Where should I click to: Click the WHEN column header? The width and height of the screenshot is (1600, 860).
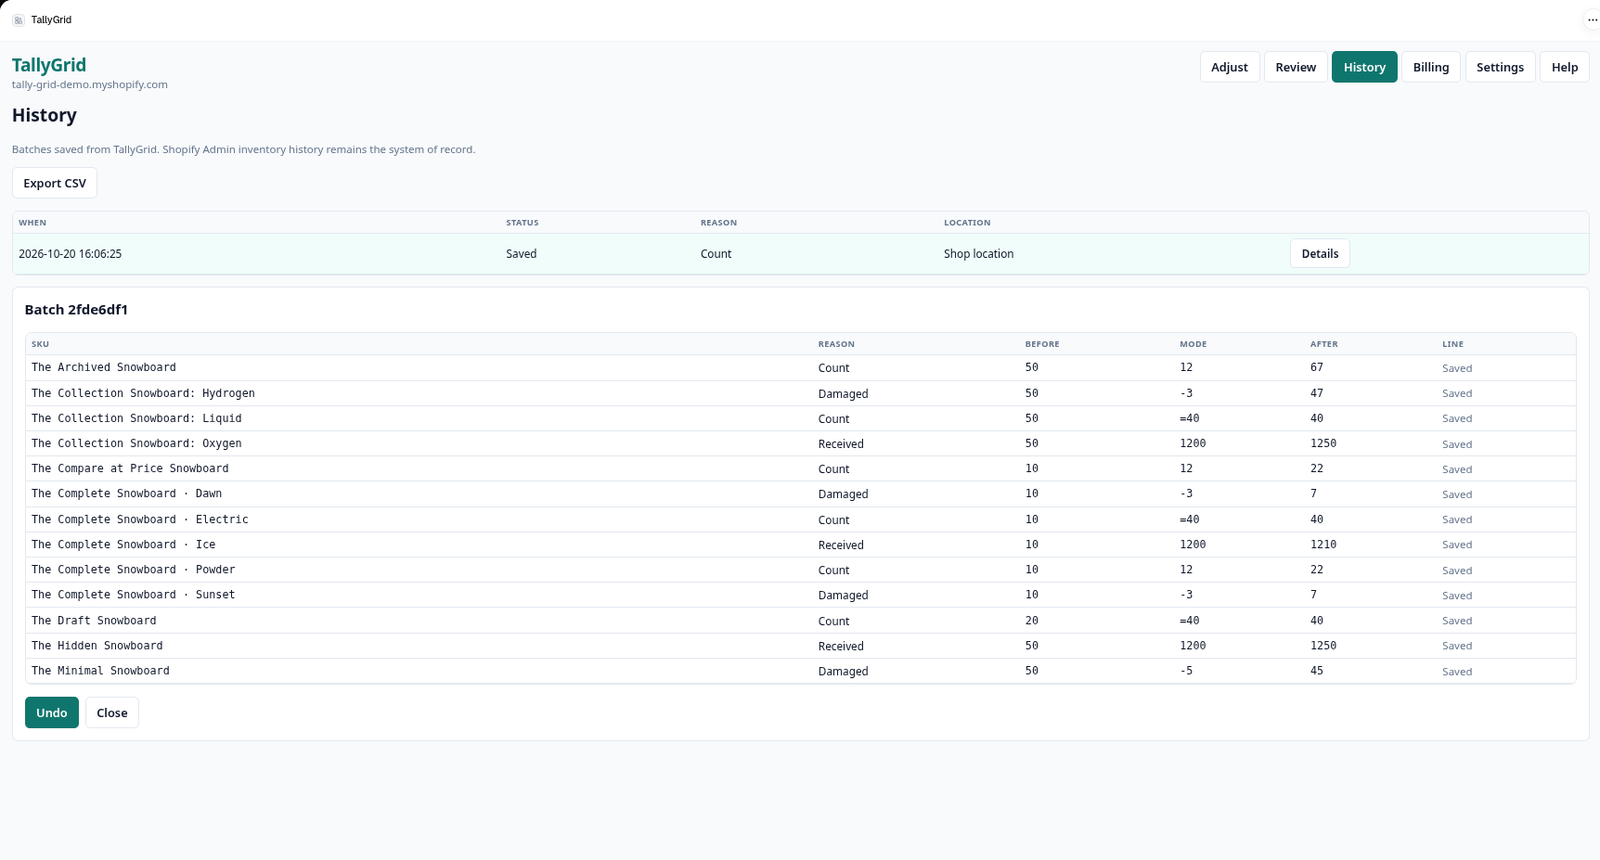(32, 223)
